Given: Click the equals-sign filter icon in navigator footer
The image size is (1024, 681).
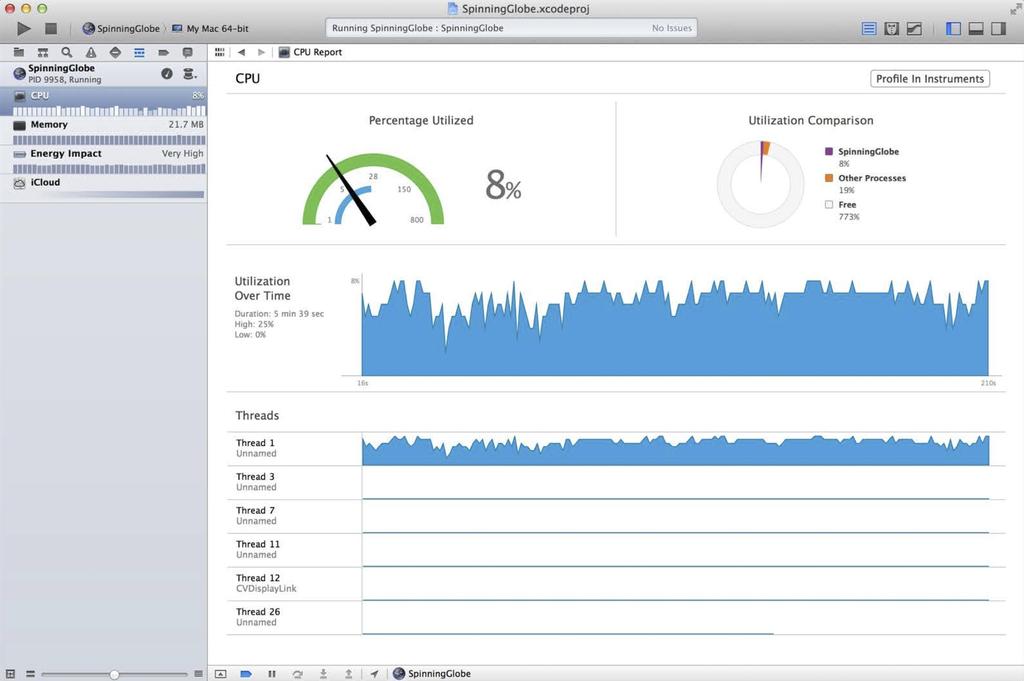Looking at the screenshot, I should pyautogui.click(x=30, y=674).
